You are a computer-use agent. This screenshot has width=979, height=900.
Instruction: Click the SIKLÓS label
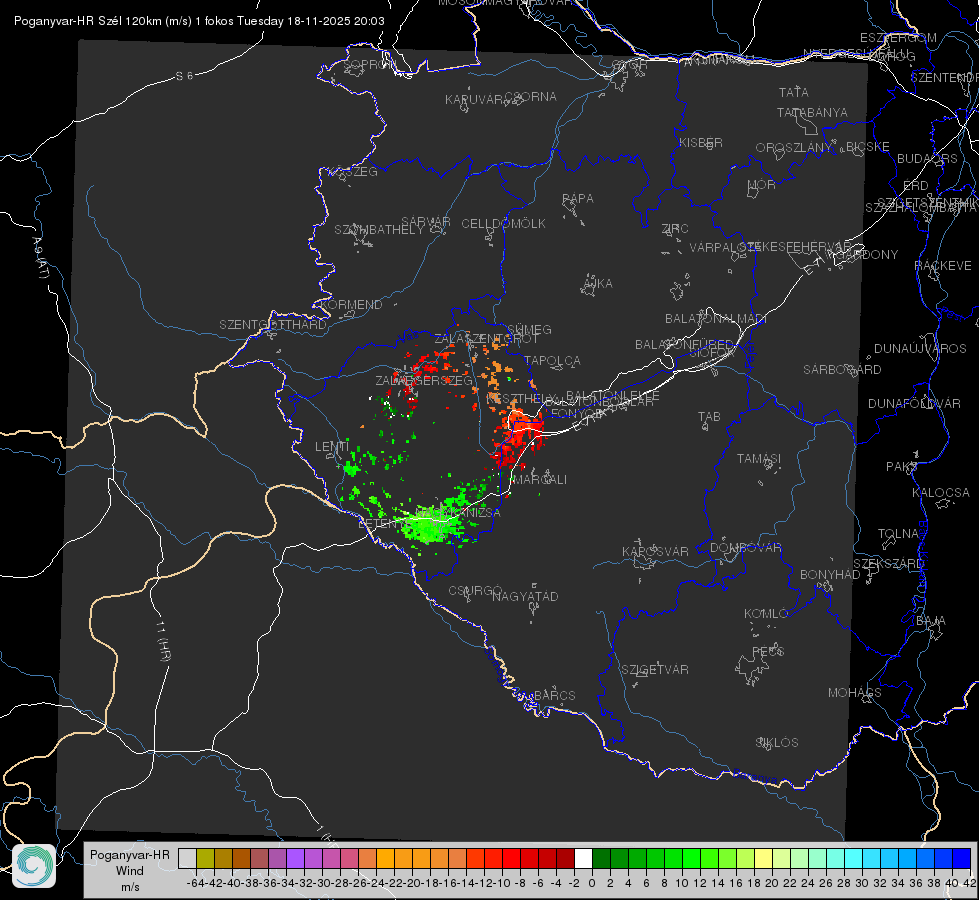point(777,743)
